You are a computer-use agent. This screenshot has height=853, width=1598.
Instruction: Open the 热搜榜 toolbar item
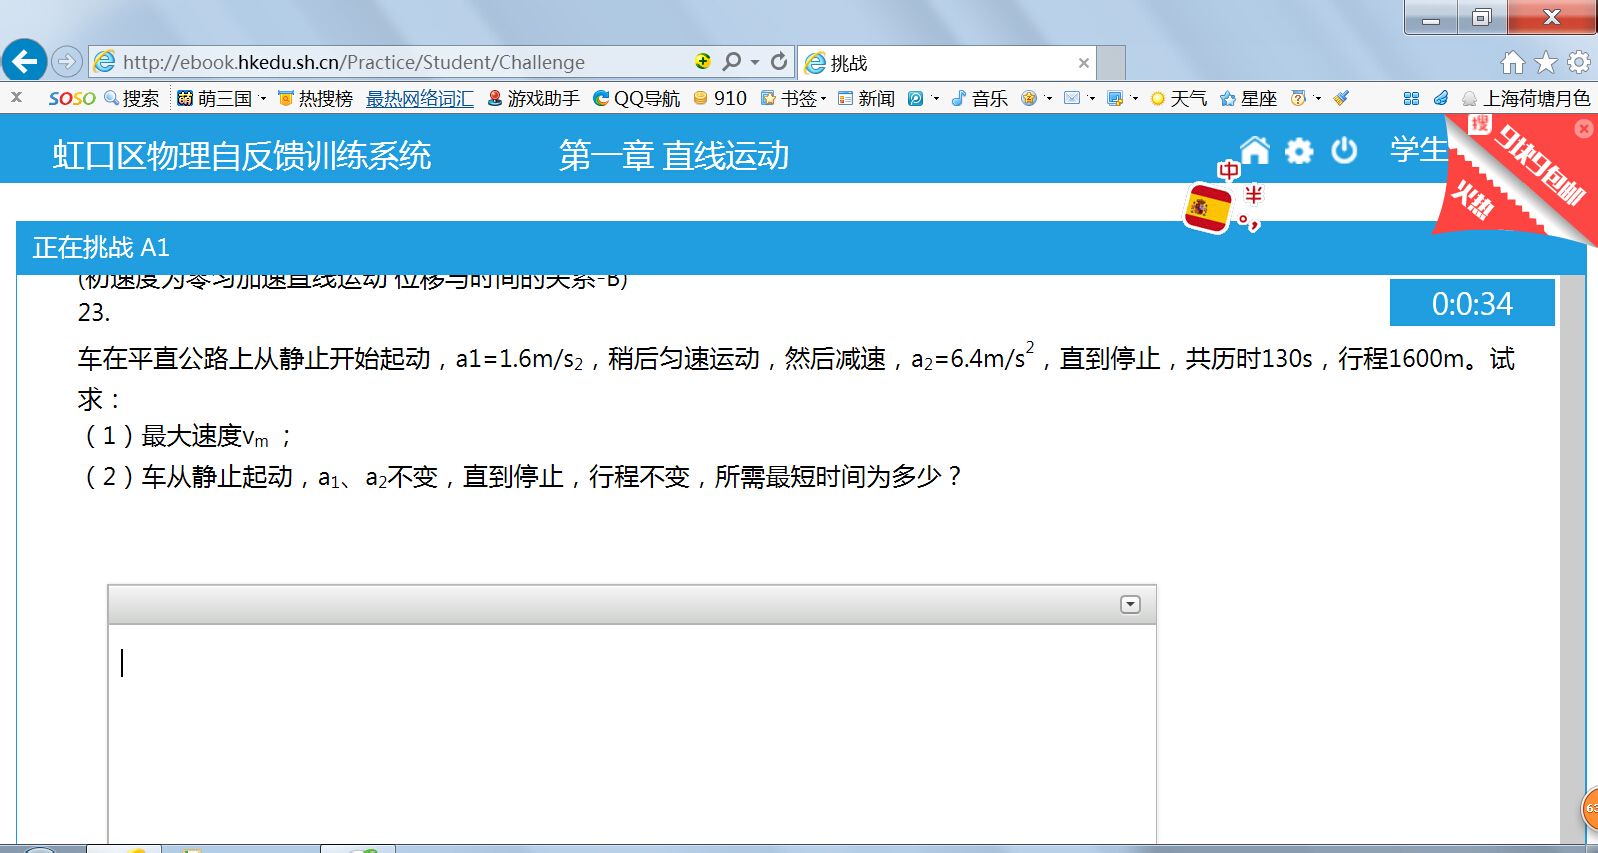[x=315, y=98]
